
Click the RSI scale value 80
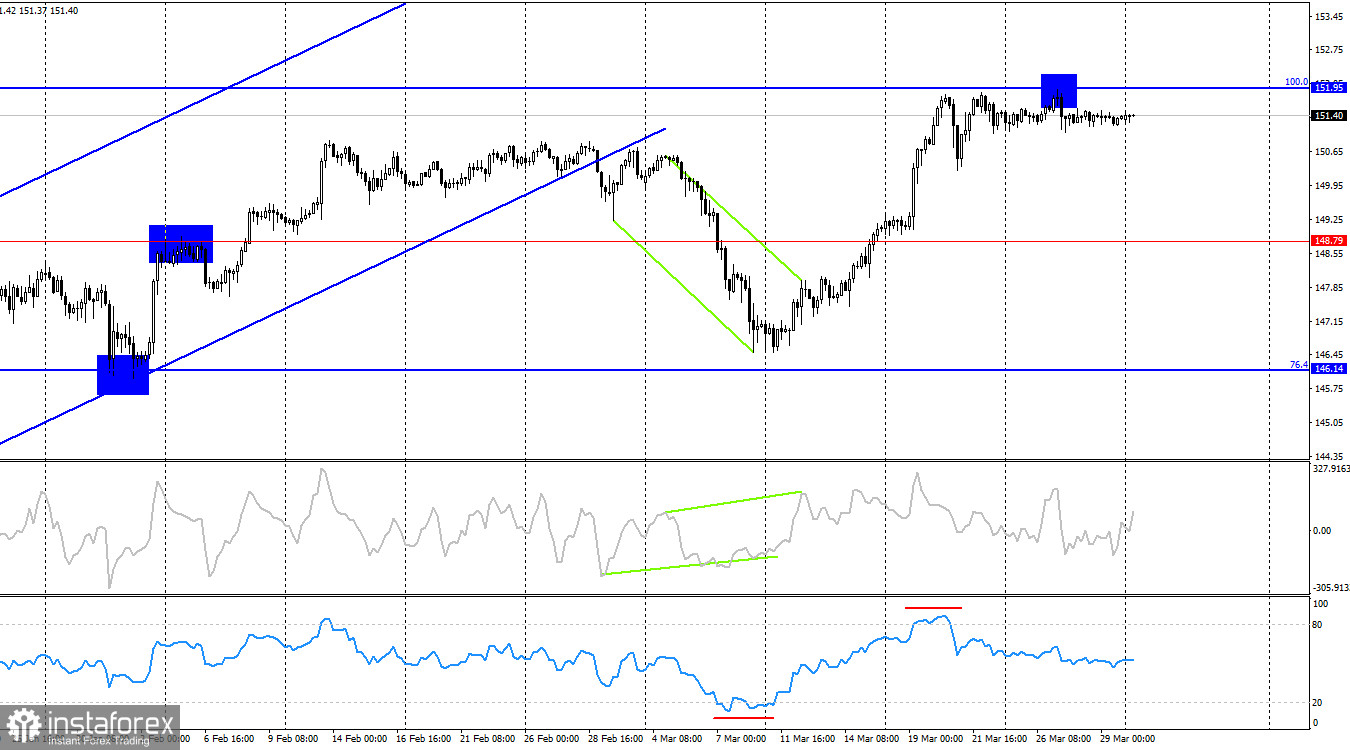1318,625
